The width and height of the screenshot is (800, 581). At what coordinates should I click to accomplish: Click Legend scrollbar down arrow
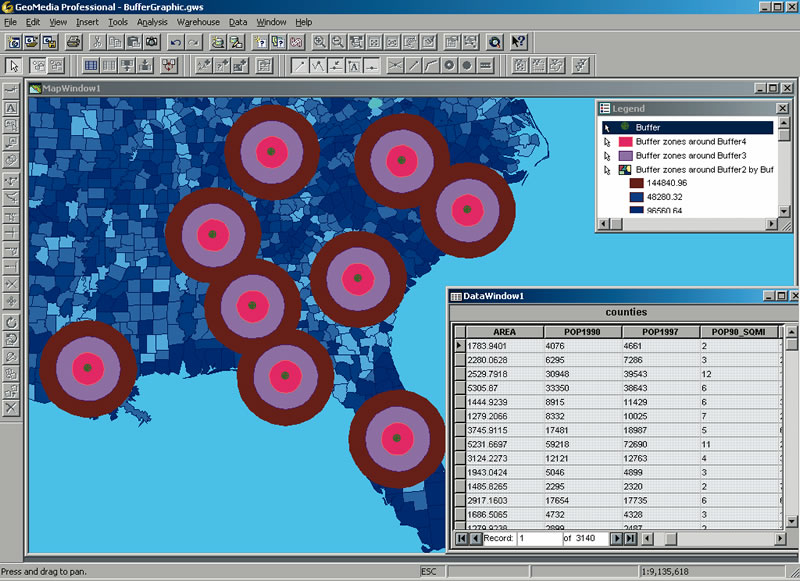coord(784,211)
